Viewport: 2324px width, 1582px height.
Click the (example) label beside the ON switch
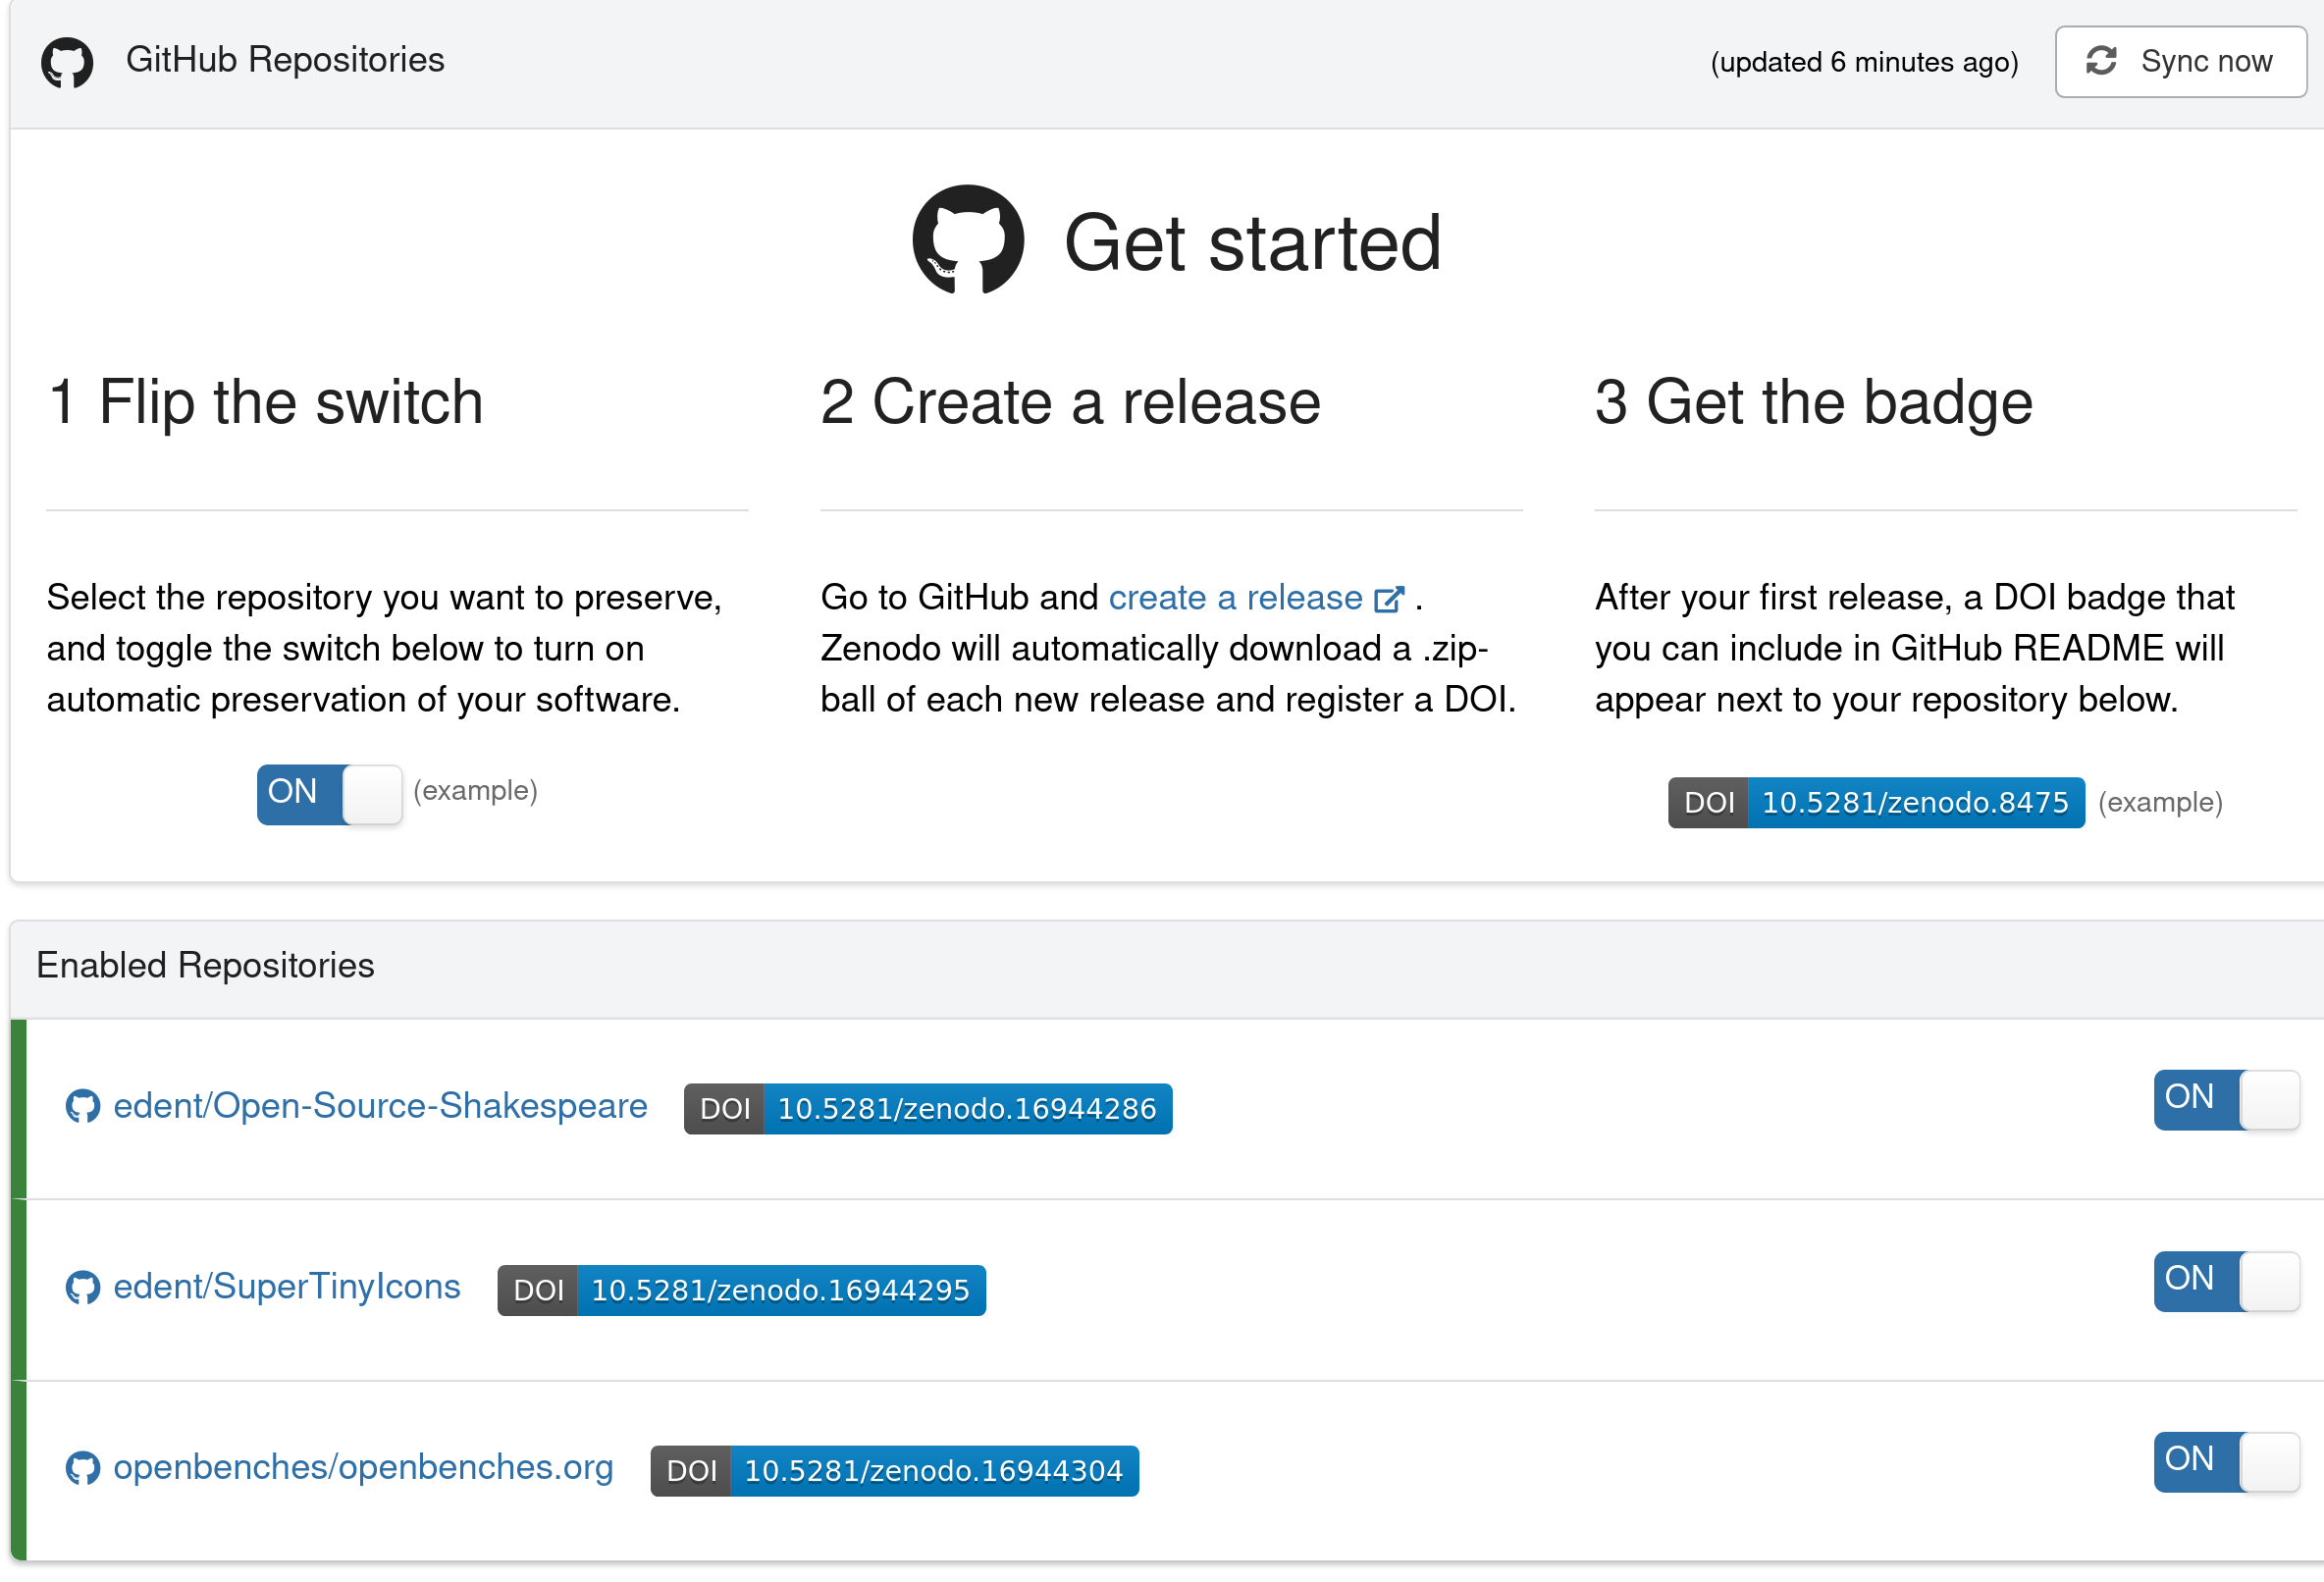coord(476,791)
